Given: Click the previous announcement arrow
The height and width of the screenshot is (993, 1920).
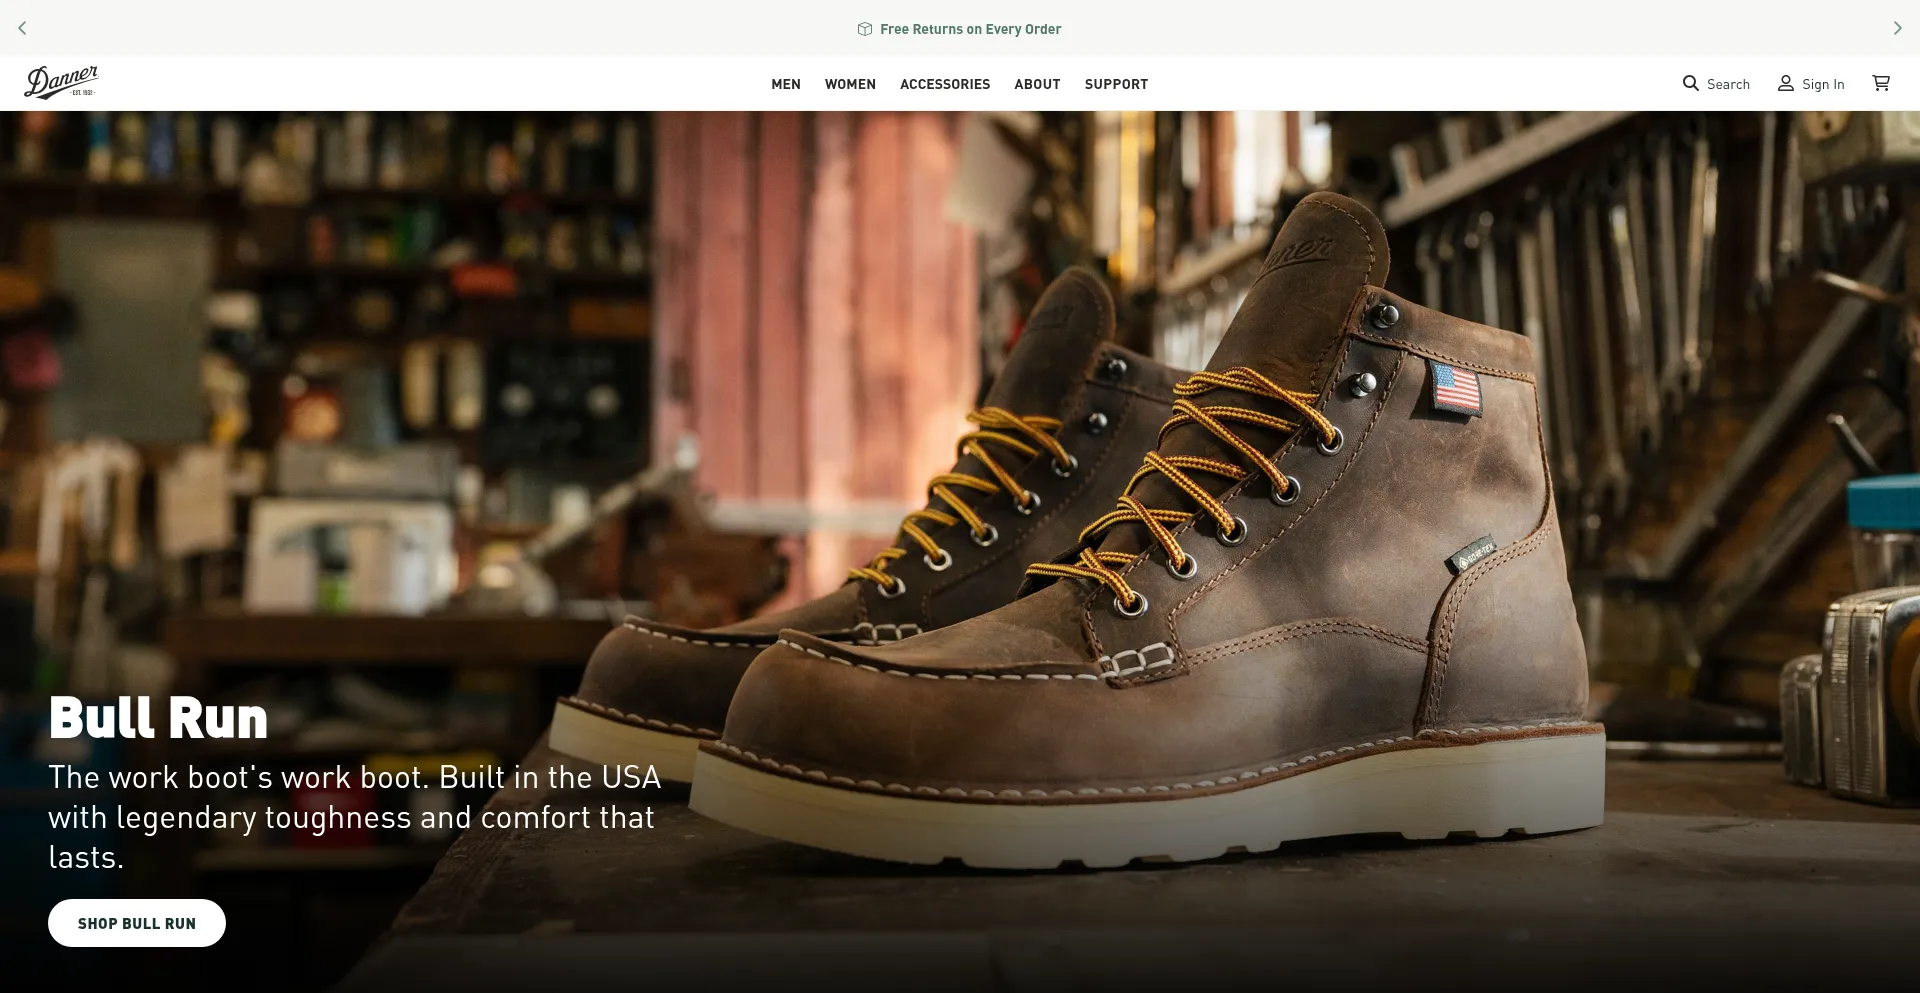Looking at the screenshot, I should point(22,28).
